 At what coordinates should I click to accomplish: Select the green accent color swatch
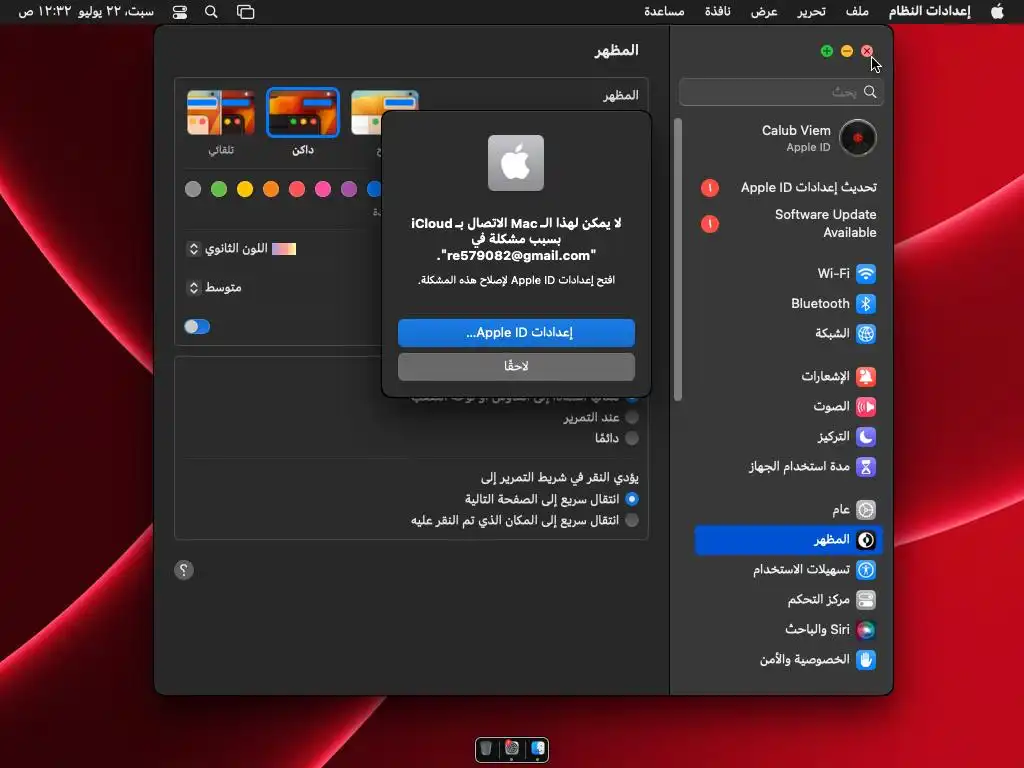[x=219, y=189]
